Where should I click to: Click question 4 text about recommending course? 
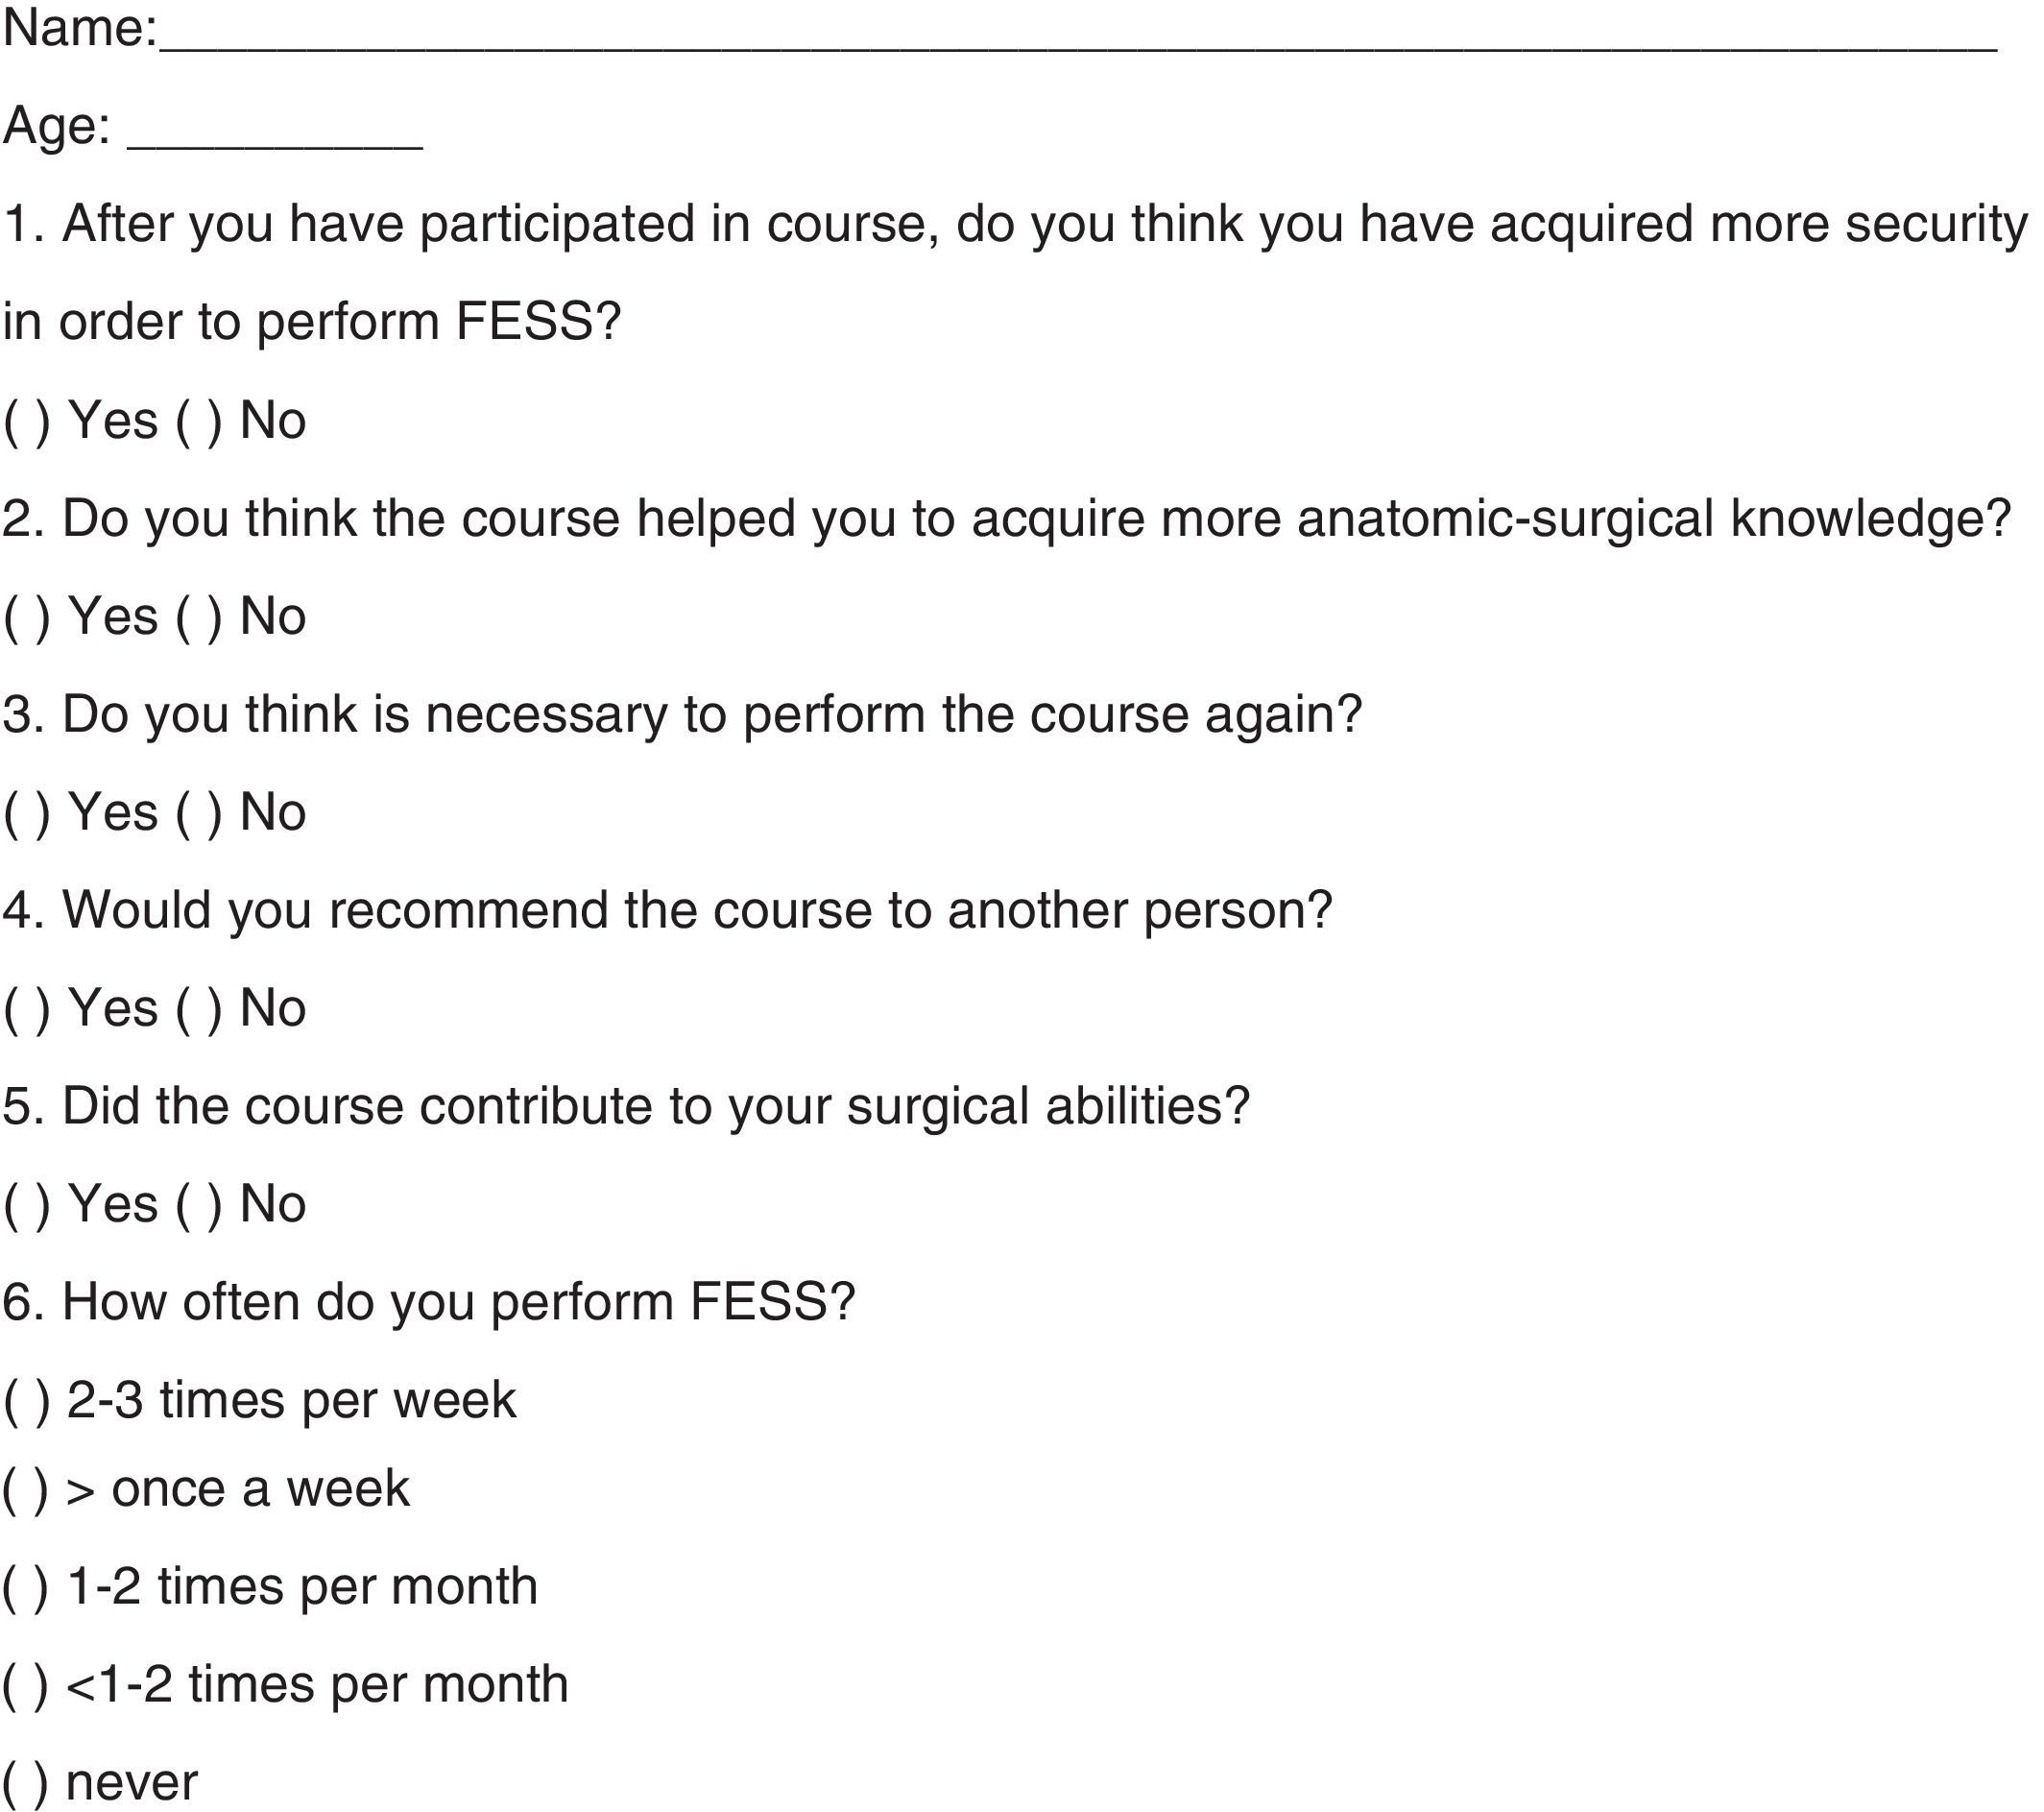[x=667, y=911]
